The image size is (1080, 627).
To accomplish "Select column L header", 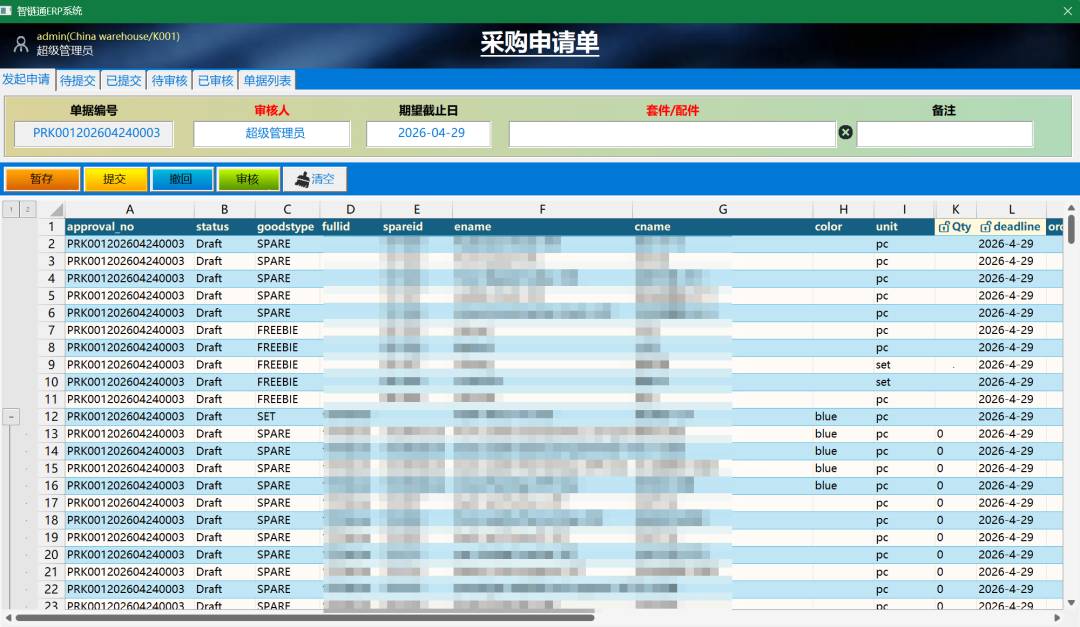I will [1011, 209].
